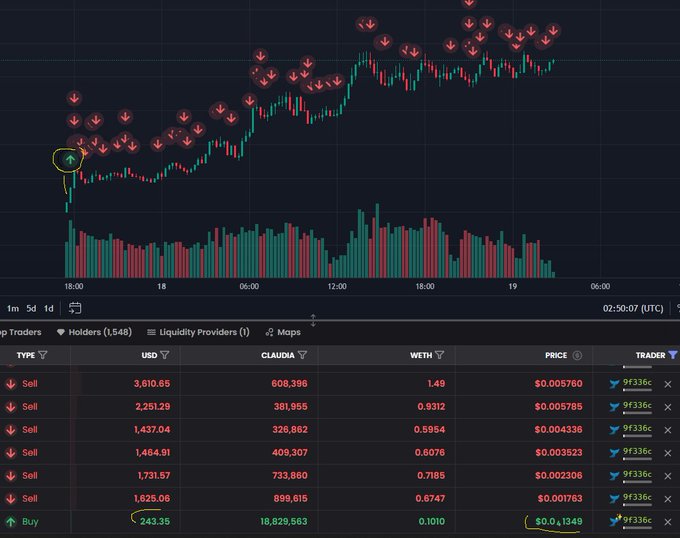Click the TRADER column header label
Screen dimensions: 680x538
650,355
